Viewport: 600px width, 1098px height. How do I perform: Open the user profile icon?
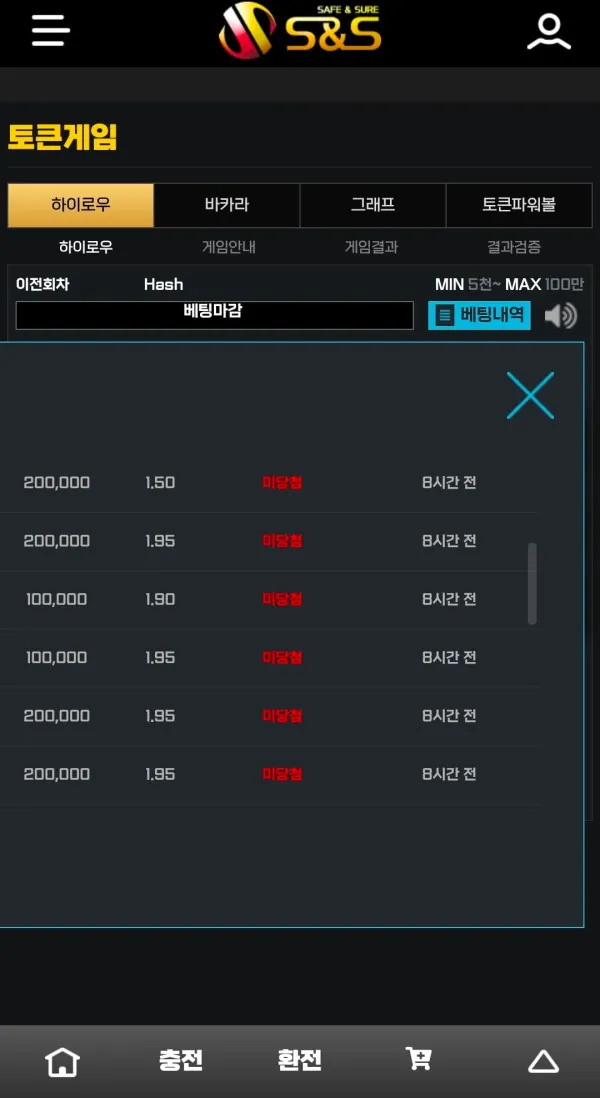point(549,32)
